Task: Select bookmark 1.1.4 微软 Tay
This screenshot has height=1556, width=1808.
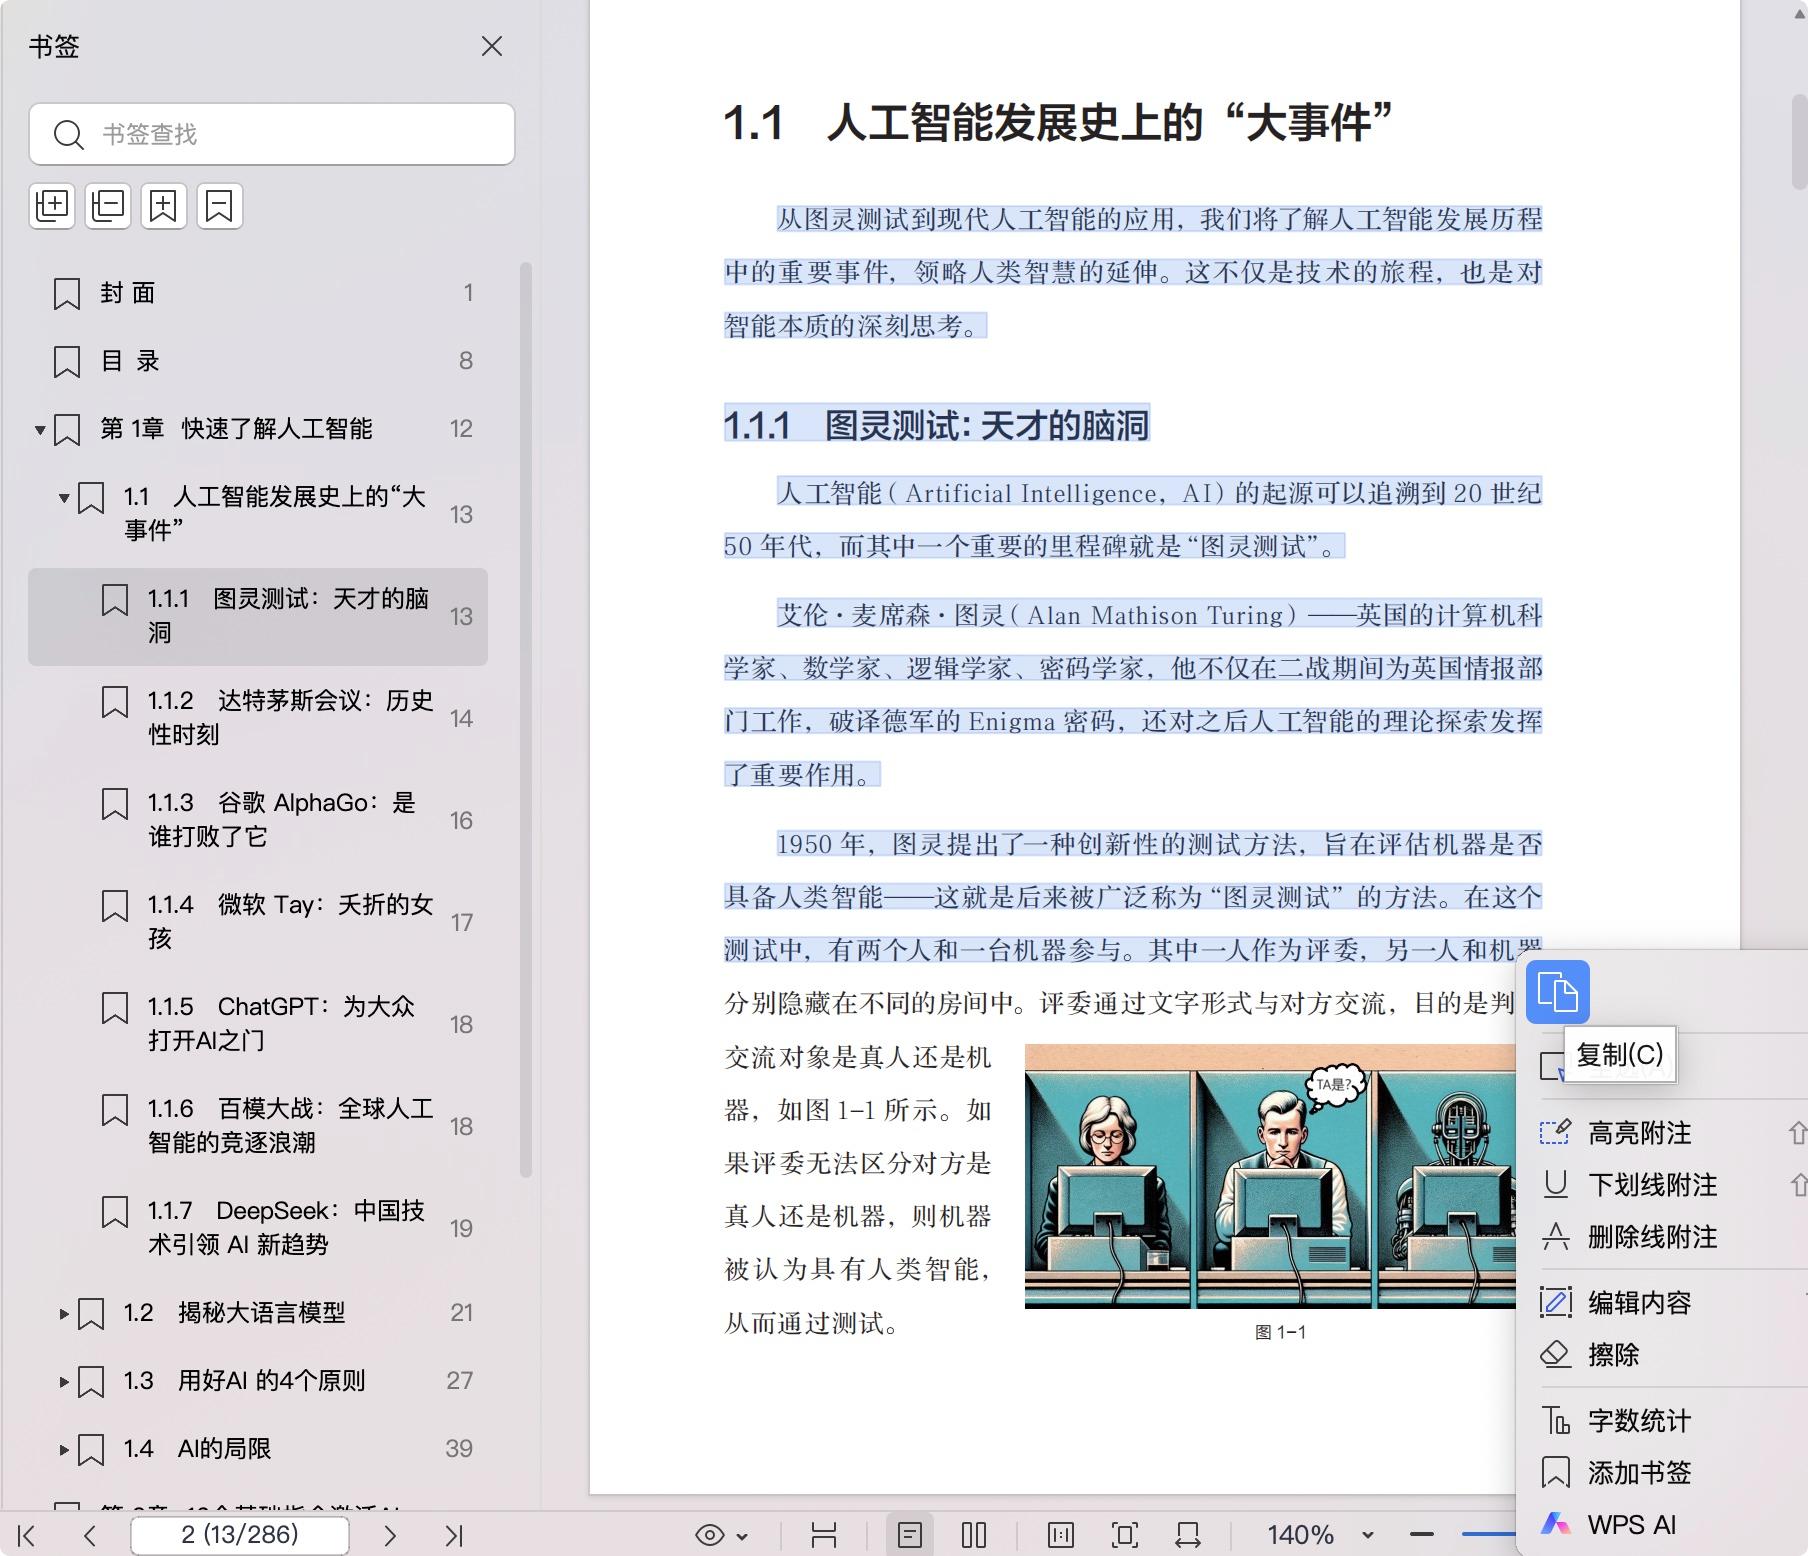Action: click(258, 922)
